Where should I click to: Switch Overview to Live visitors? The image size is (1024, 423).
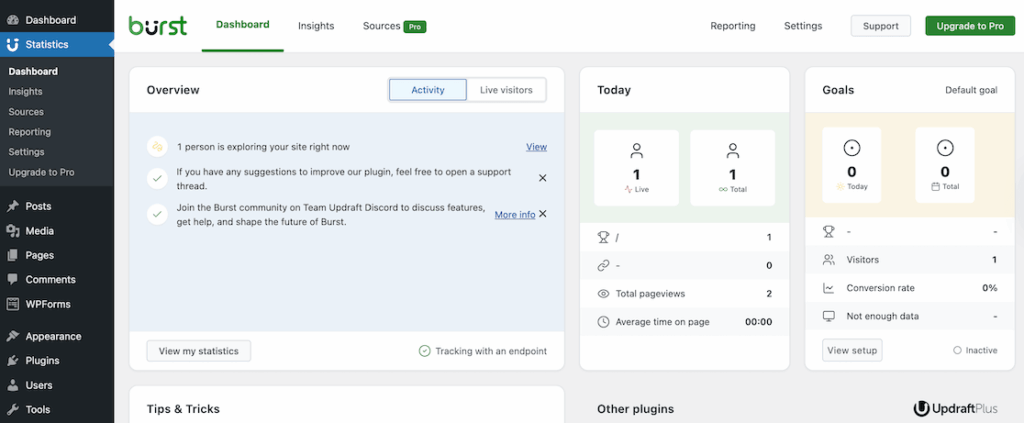click(x=506, y=90)
